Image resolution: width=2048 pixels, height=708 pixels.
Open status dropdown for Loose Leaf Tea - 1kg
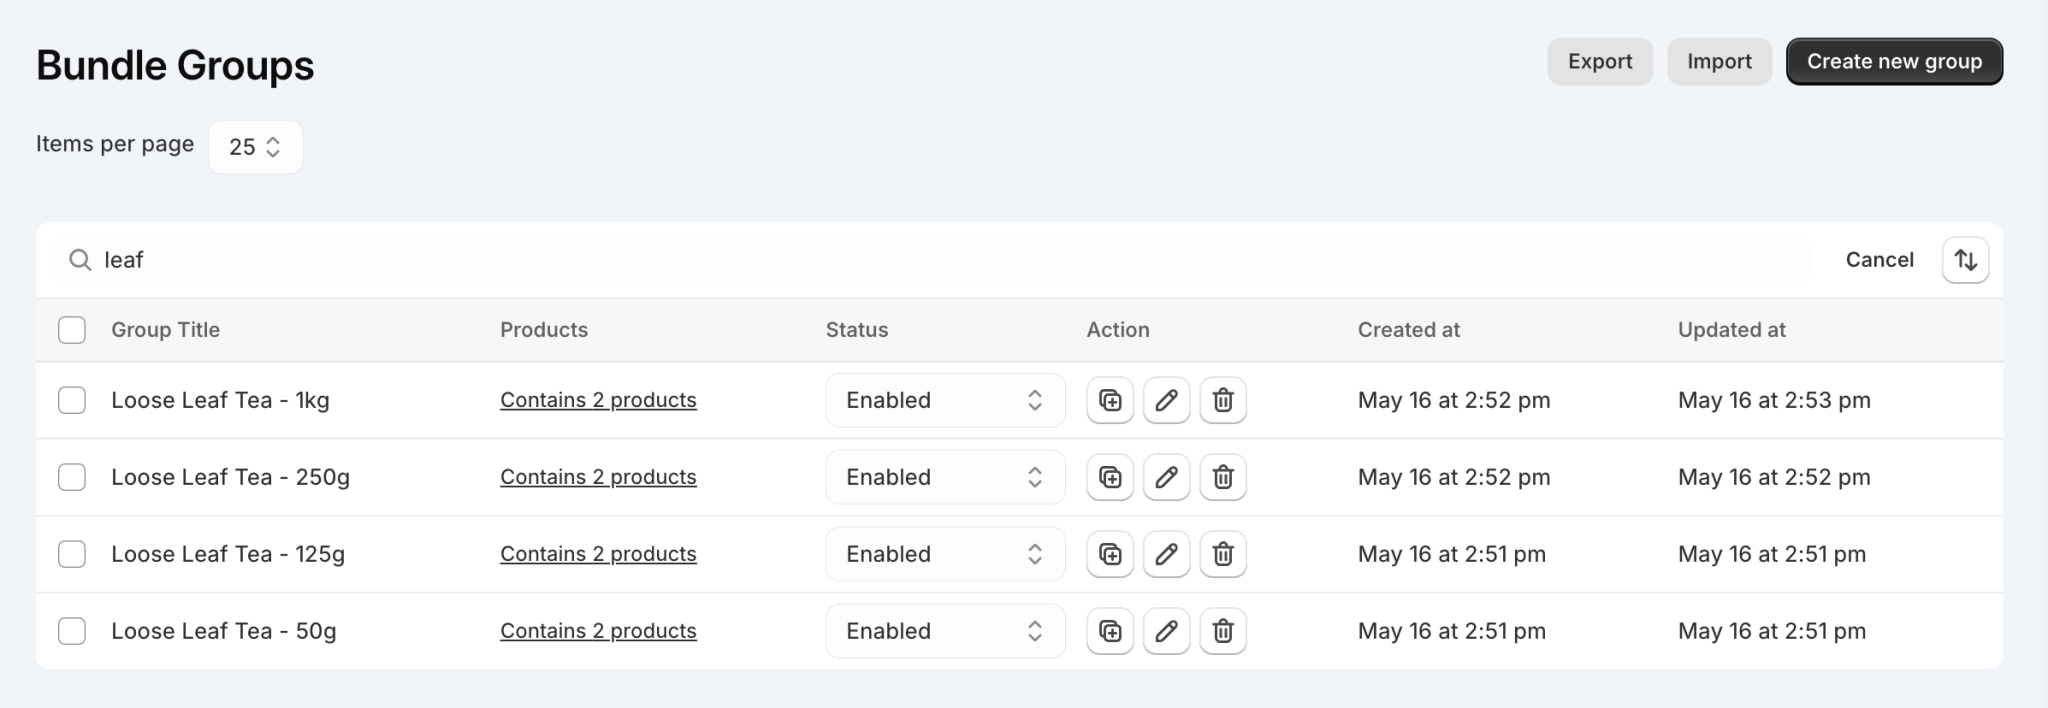point(944,400)
